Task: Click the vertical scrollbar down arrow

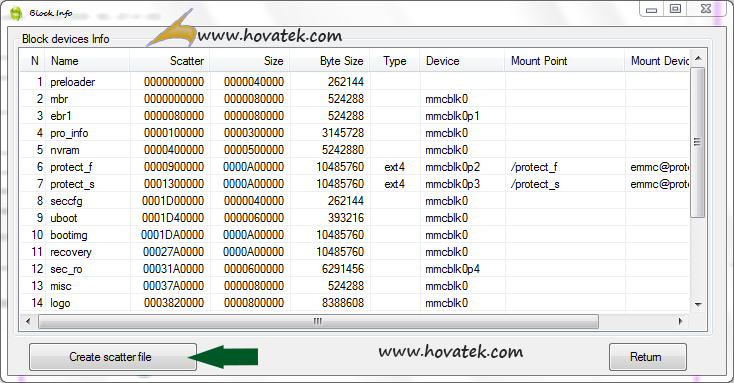Action: tap(698, 304)
